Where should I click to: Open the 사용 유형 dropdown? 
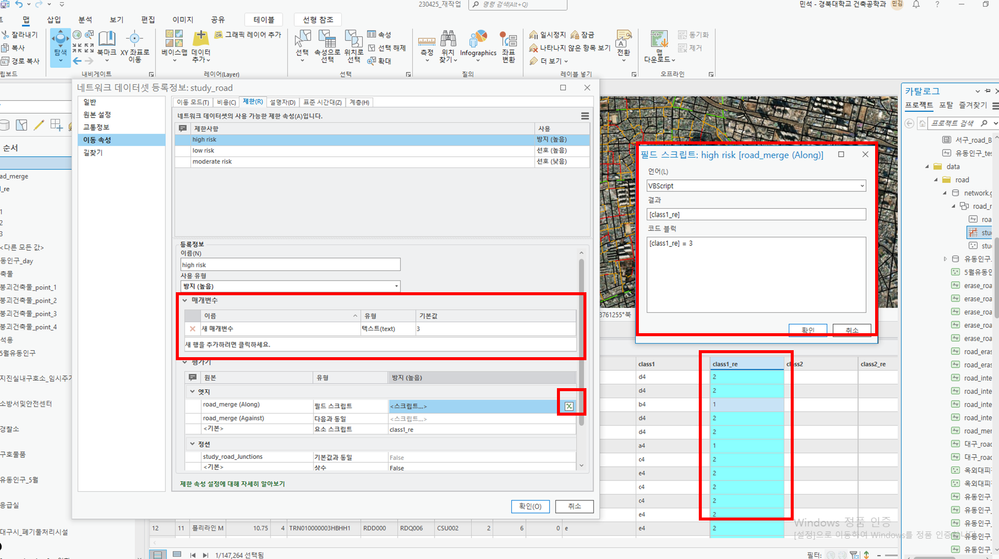pyautogui.click(x=290, y=286)
